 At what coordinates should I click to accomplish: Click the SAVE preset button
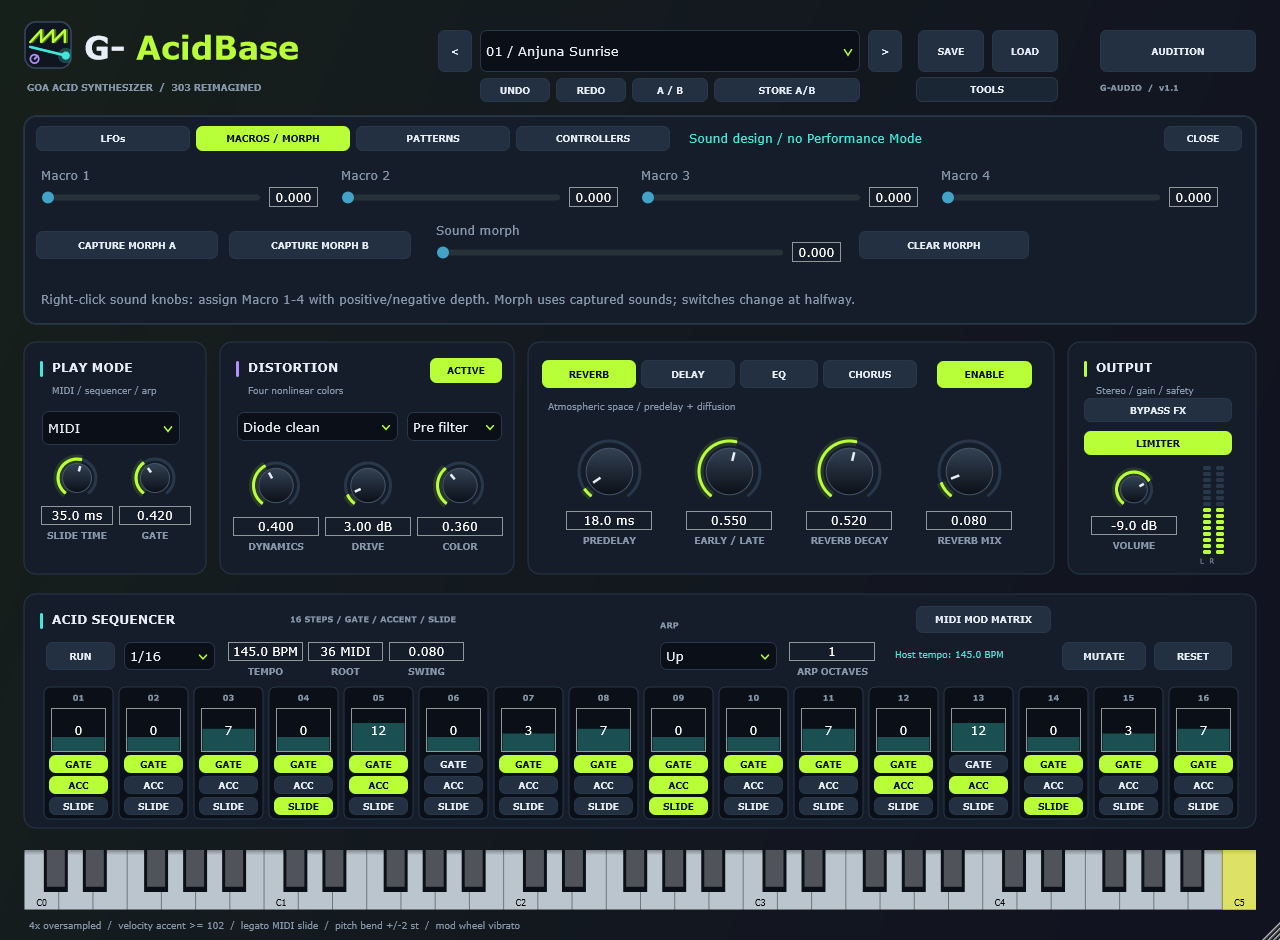tap(951, 51)
